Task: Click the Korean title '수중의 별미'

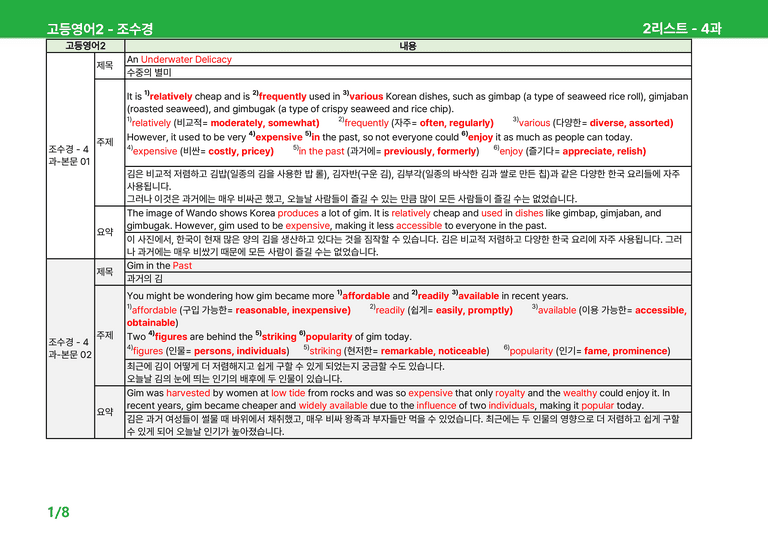Action: pyautogui.click(x=149, y=72)
